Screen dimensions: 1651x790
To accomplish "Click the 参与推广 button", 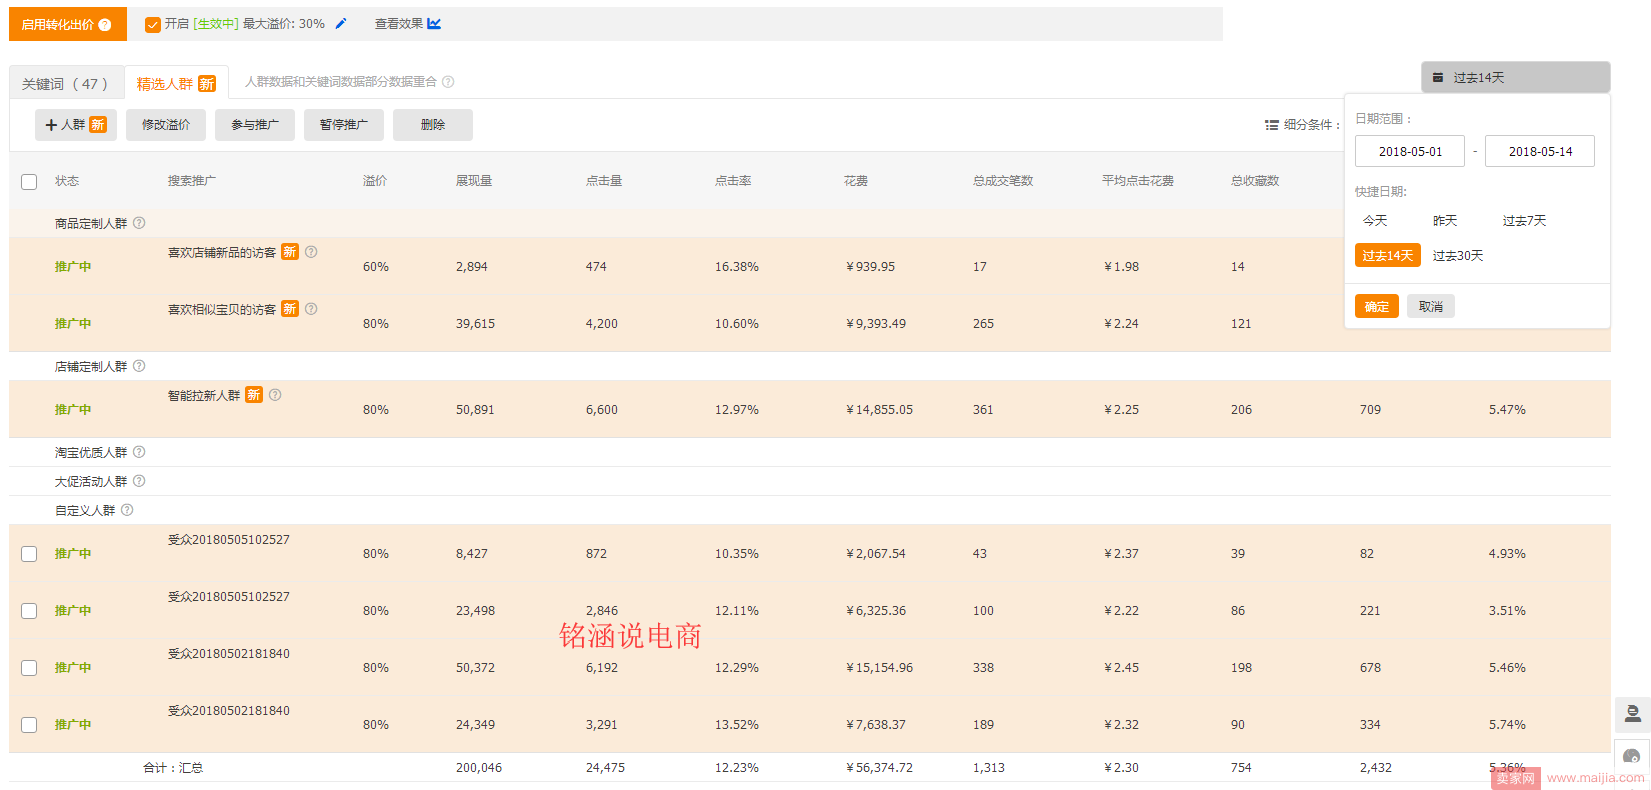I will 255,125.
